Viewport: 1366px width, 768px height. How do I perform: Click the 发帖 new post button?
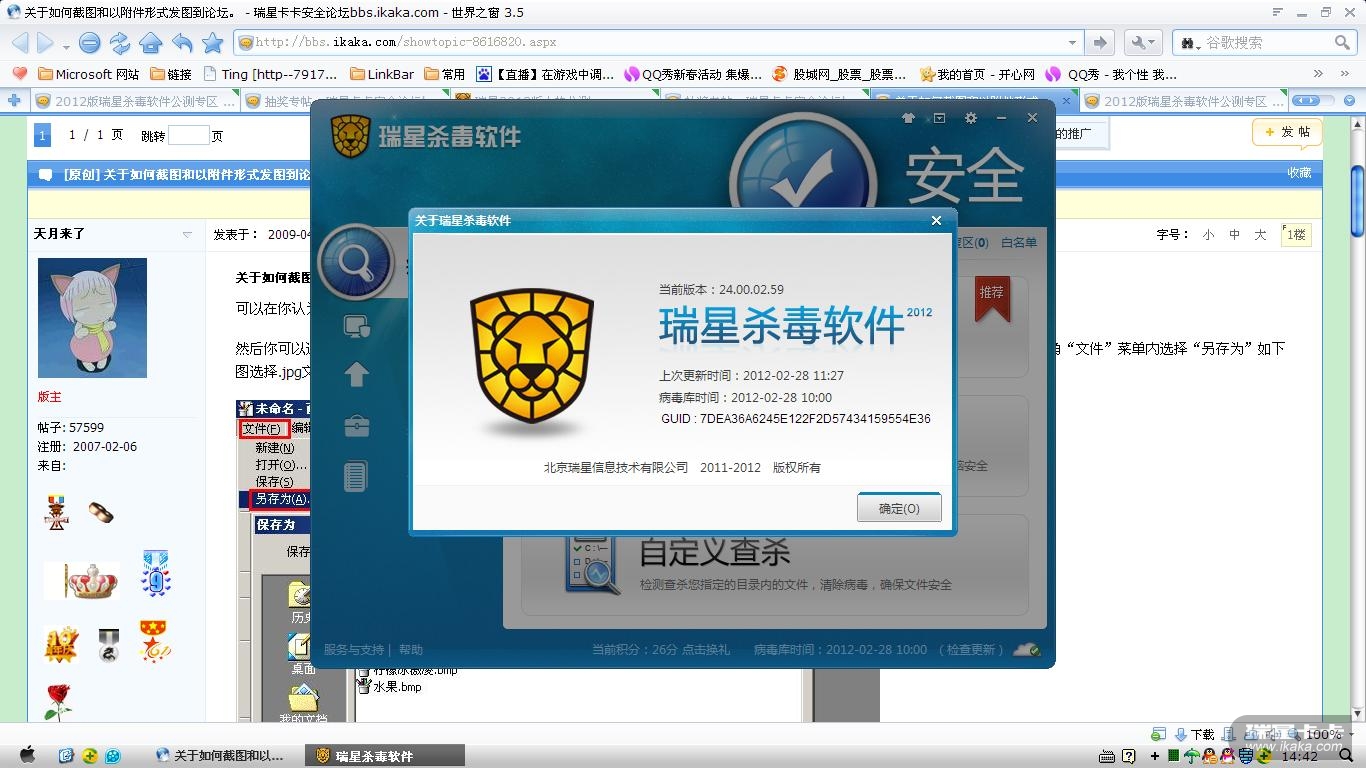(1287, 132)
